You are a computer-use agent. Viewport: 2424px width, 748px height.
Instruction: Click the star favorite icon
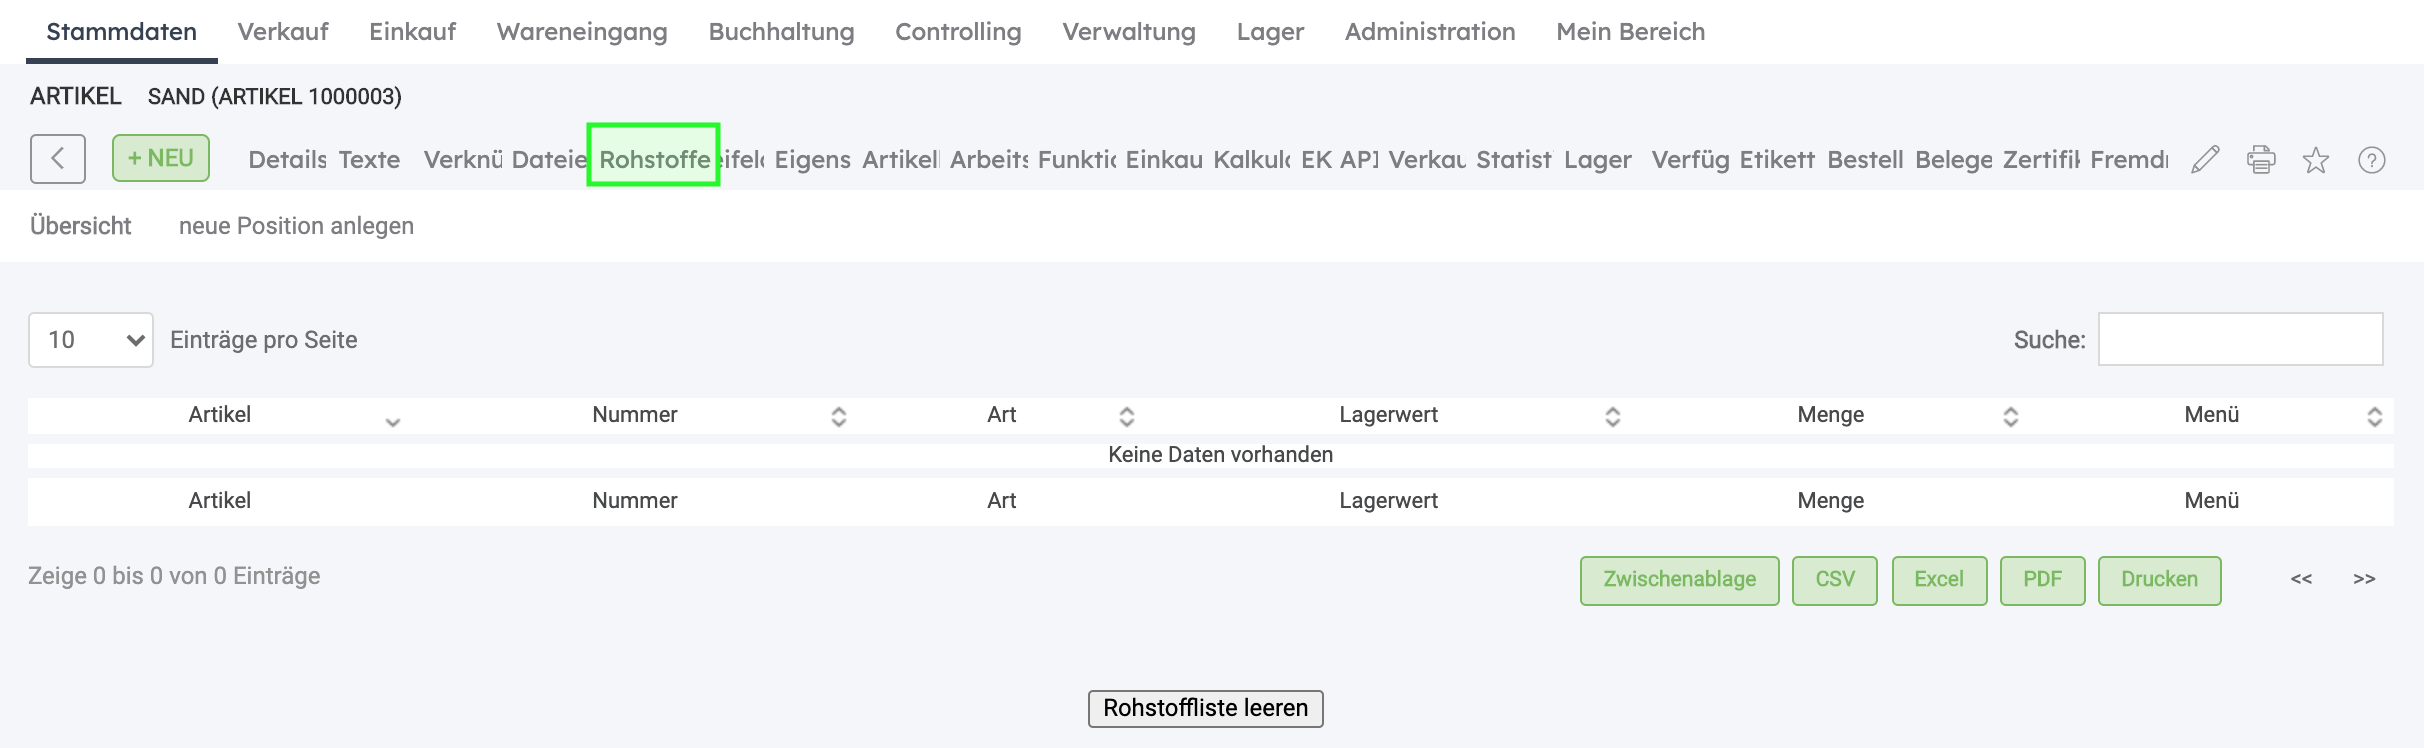click(x=2316, y=160)
